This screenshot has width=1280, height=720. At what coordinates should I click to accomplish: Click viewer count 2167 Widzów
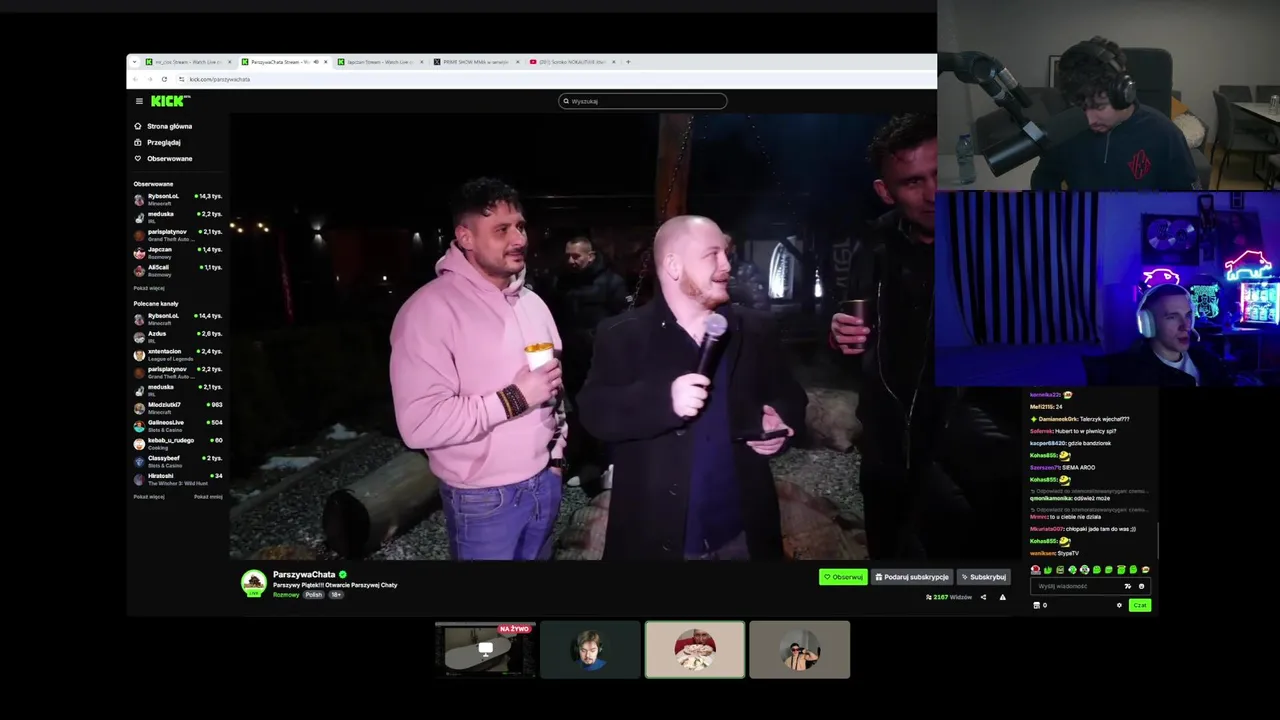pyautogui.click(x=949, y=597)
